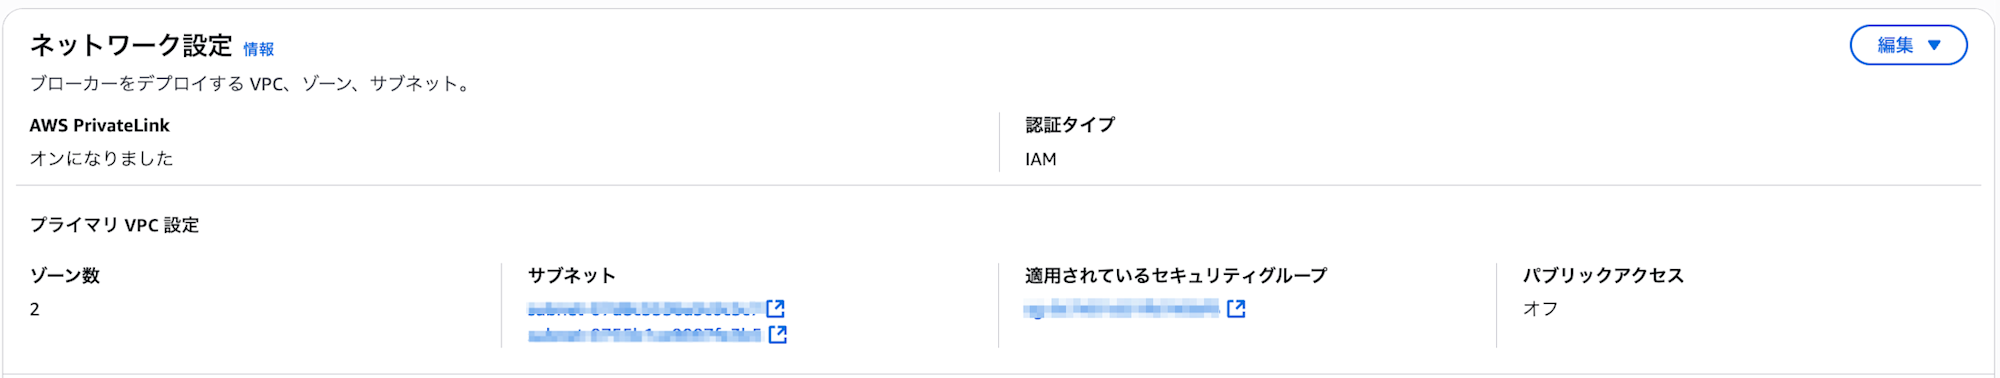2000x378 pixels.
Task: Click the ゾーン数 label
Action: pos(65,275)
